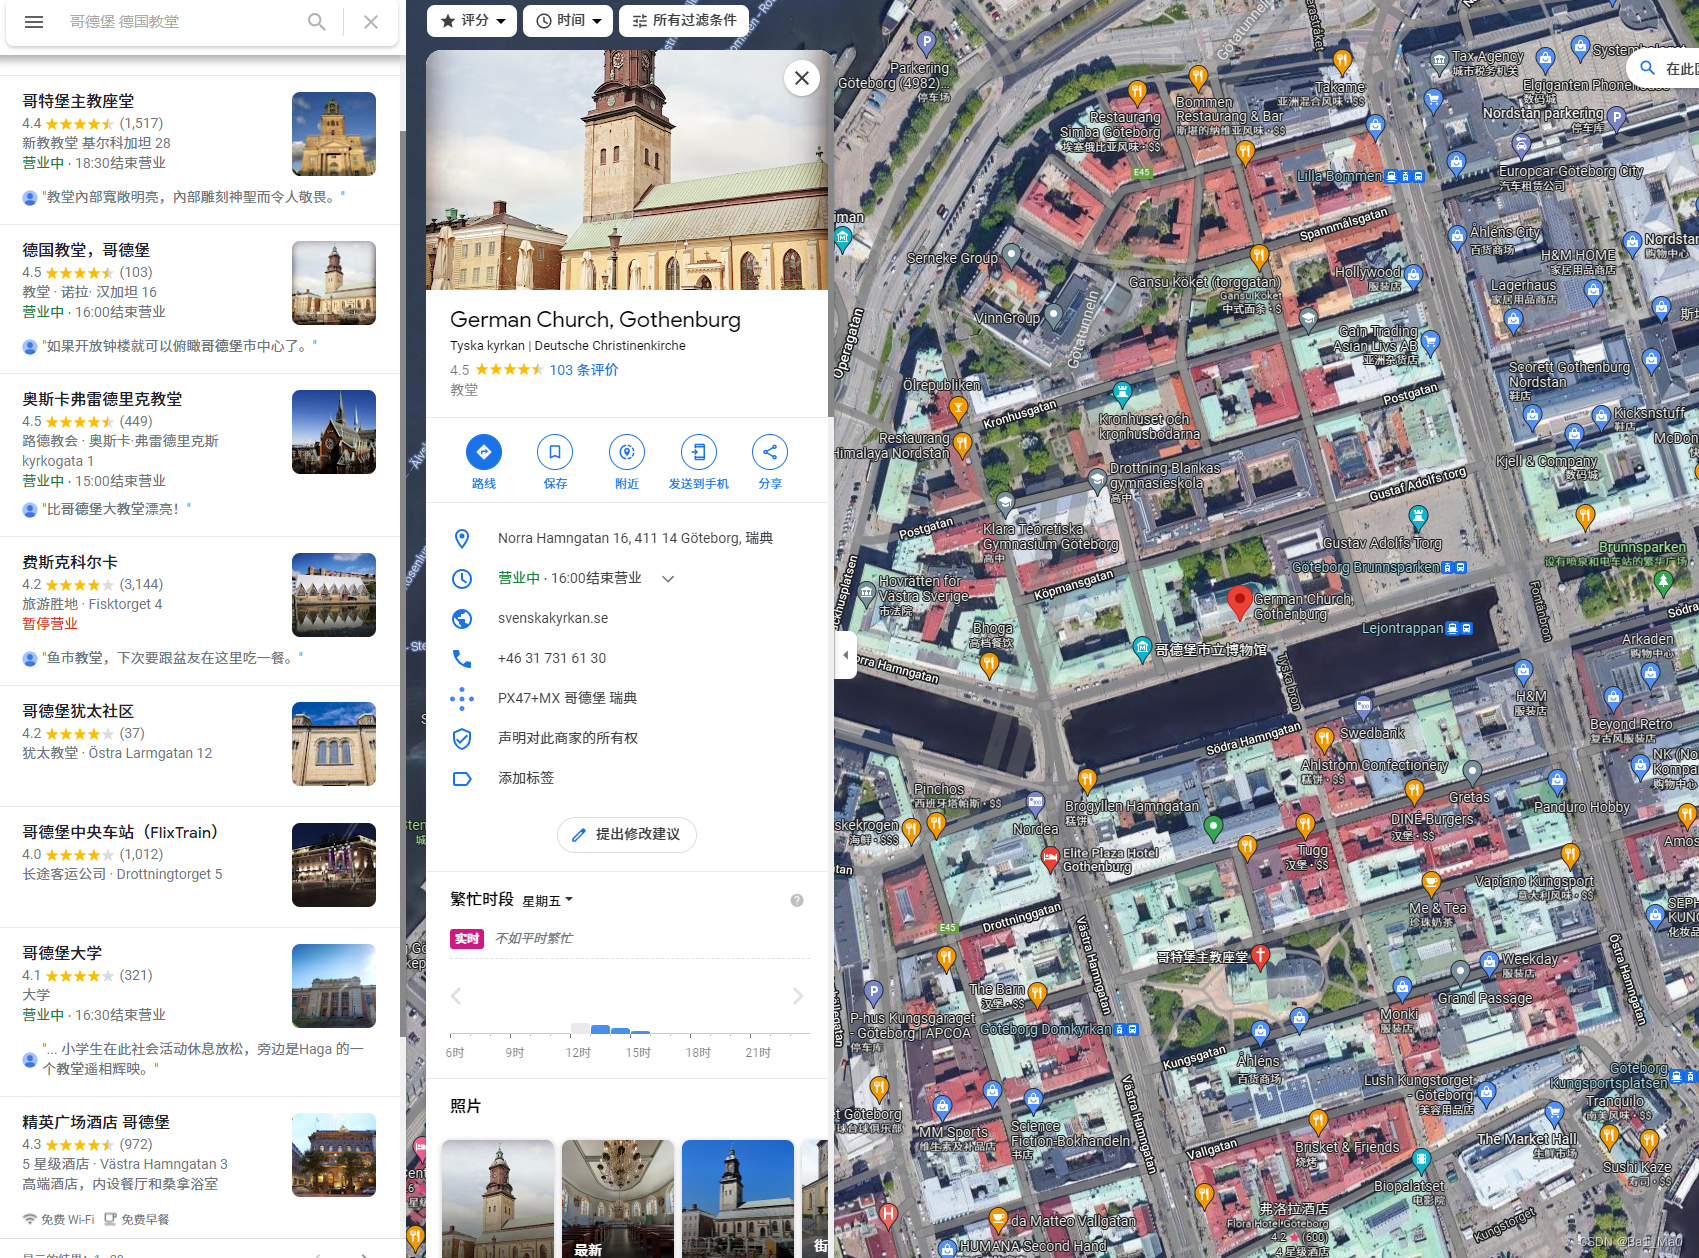
Task: Clear the search box with X icon
Action: (x=371, y=22)
